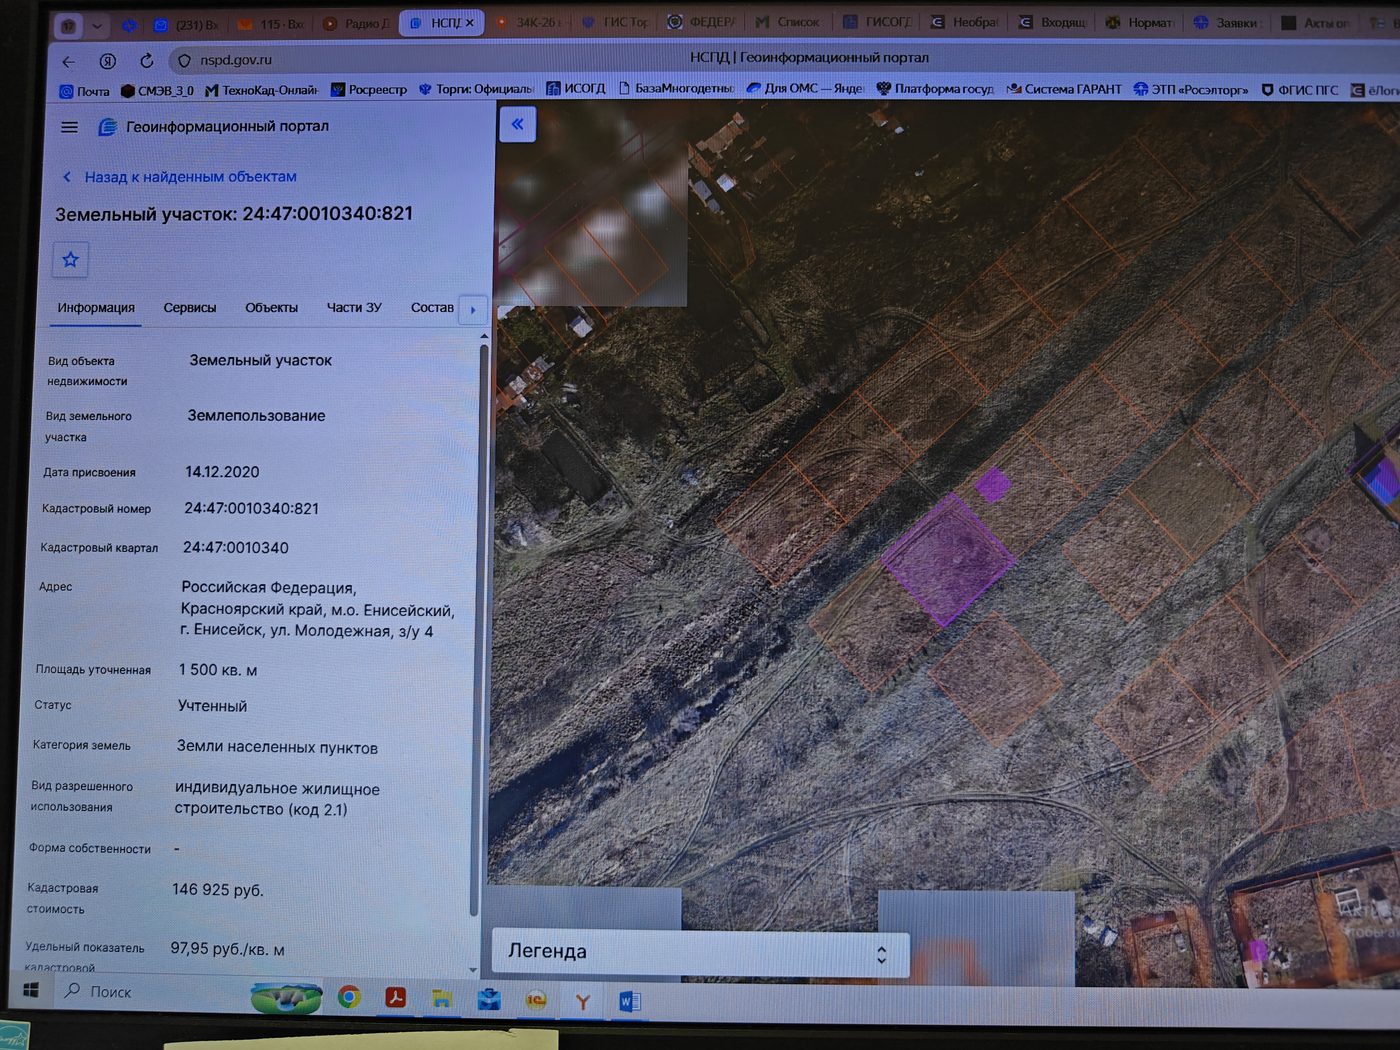1400x1050 pixels.
Task: Click cadastral number value 24:47:0010340:821
Action: click(x=252, y=509)
